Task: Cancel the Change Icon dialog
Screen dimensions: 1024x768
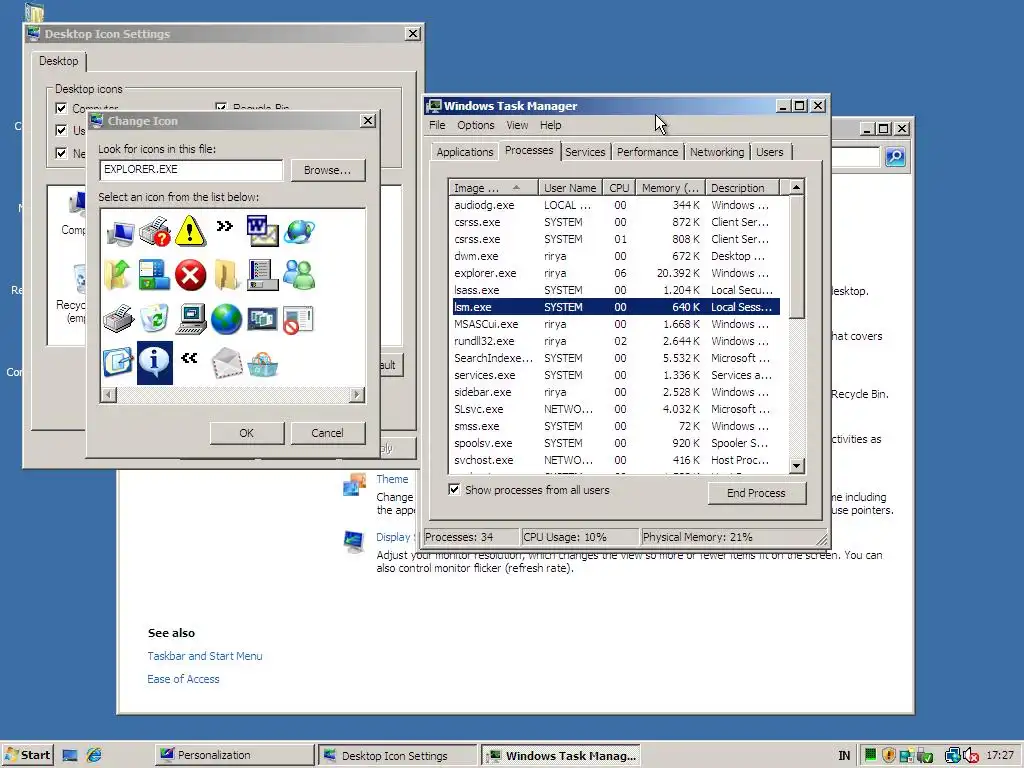Action: pyautogui.click(x=327, y=432)
